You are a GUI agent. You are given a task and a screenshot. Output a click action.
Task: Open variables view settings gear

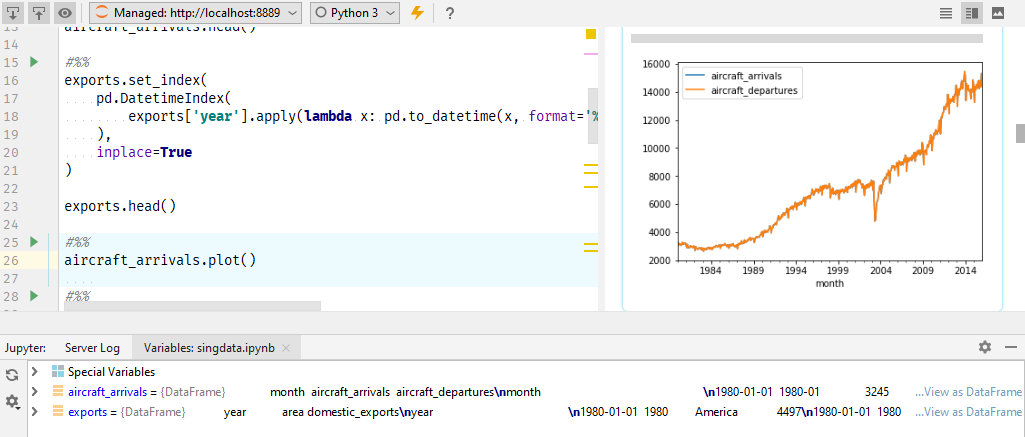(x=12, y=402)
